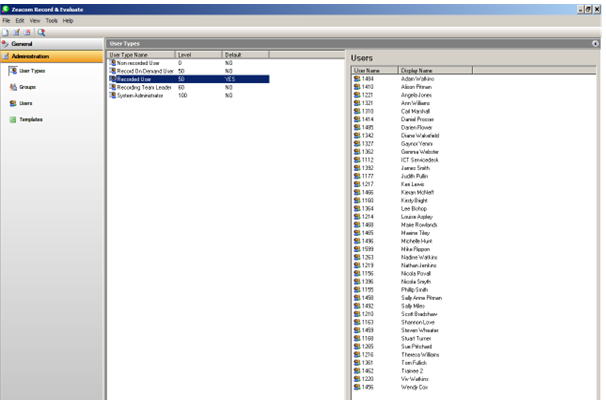Screen dimensions: 606x400
Task: Click the user icon for 1484
Action: tap(357, 78)
